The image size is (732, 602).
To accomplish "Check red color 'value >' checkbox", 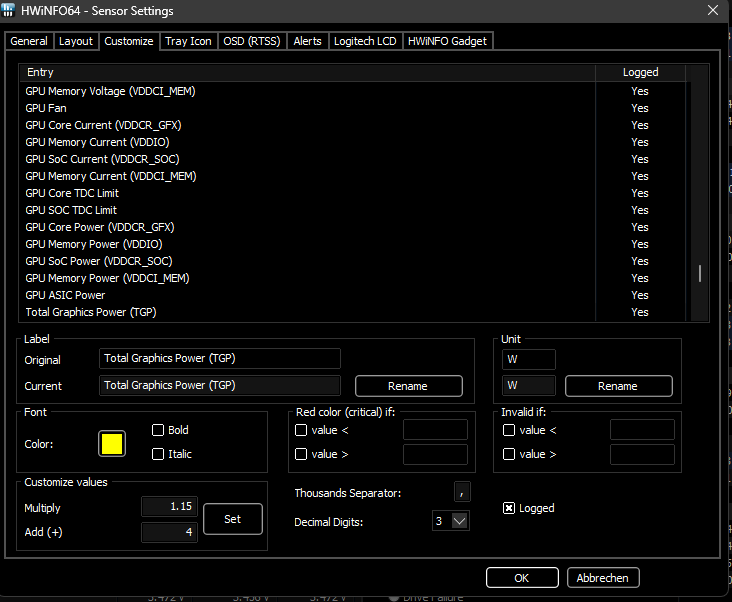I will pyautogui.click(x=301, y=454).
